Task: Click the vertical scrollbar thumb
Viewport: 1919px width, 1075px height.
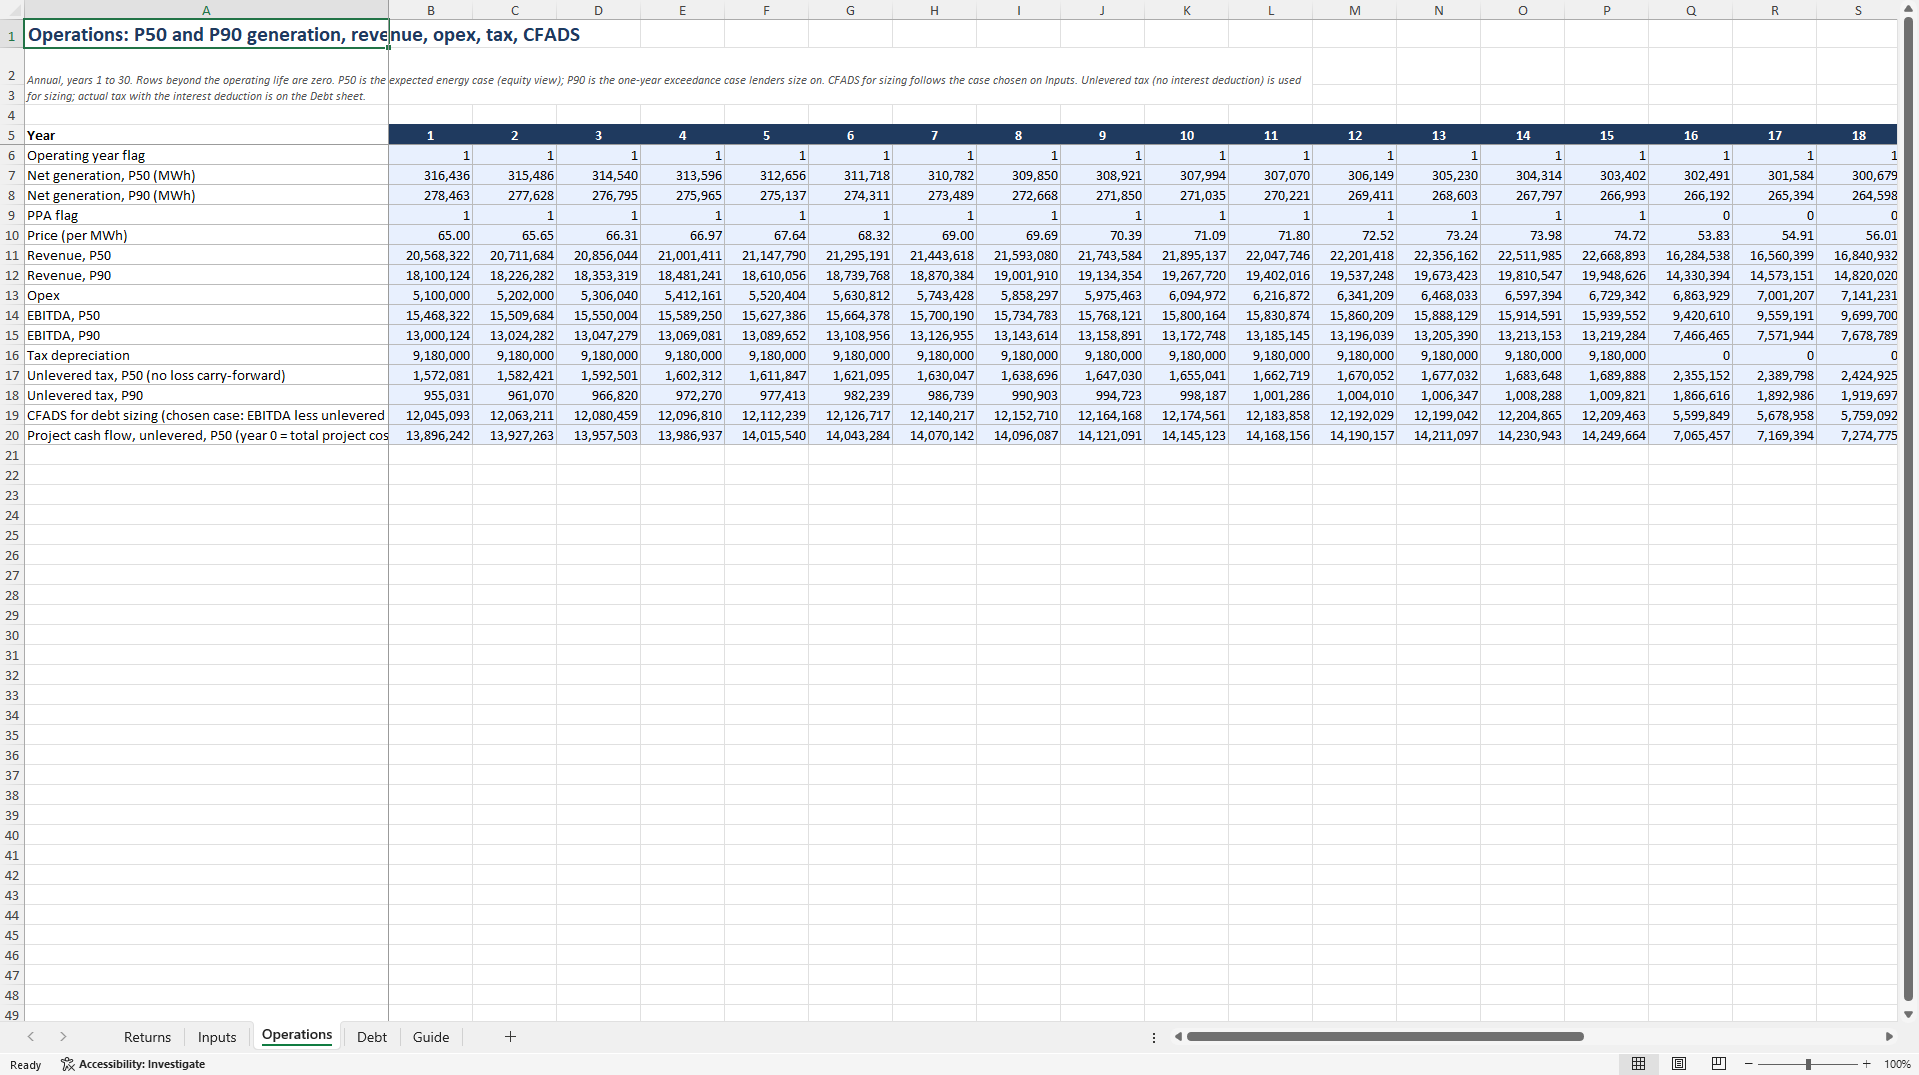Action: coord(1908,508)
